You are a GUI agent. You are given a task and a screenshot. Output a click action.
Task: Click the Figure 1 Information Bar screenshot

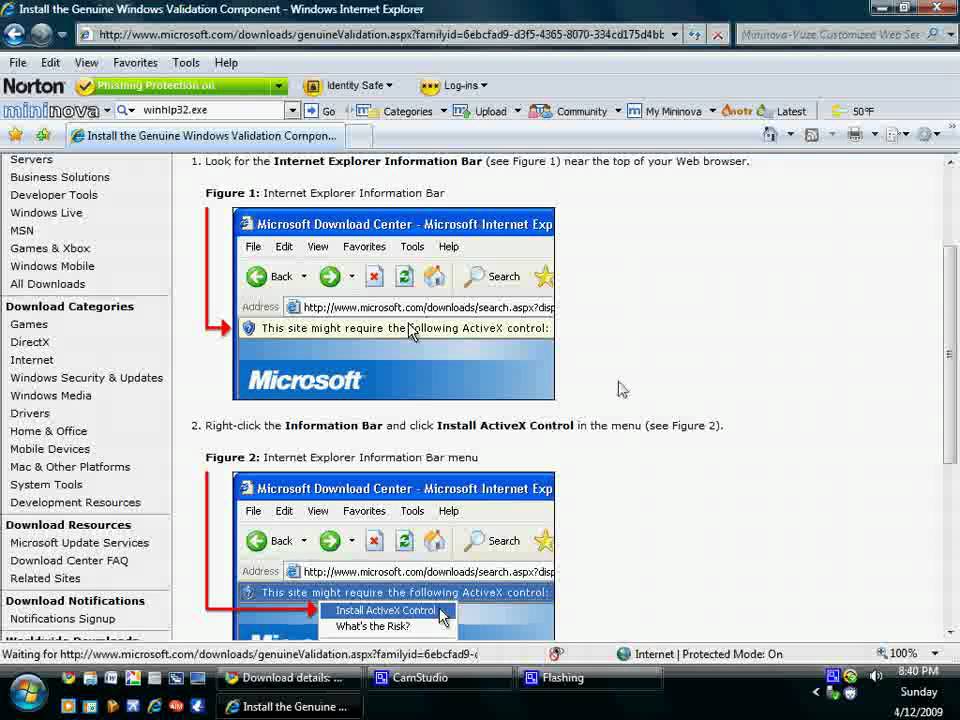[394, 304]
